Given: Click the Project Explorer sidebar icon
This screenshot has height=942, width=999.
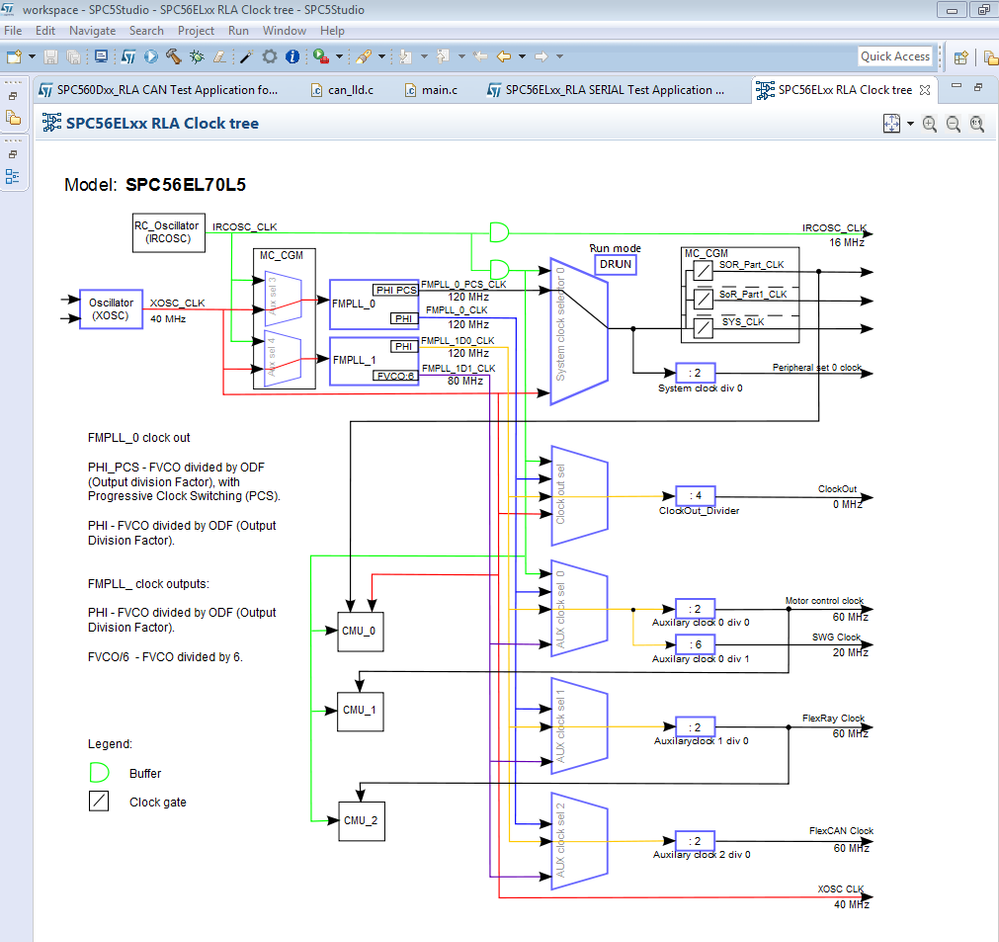Looking at the screenshot, I should pos(13,118).
